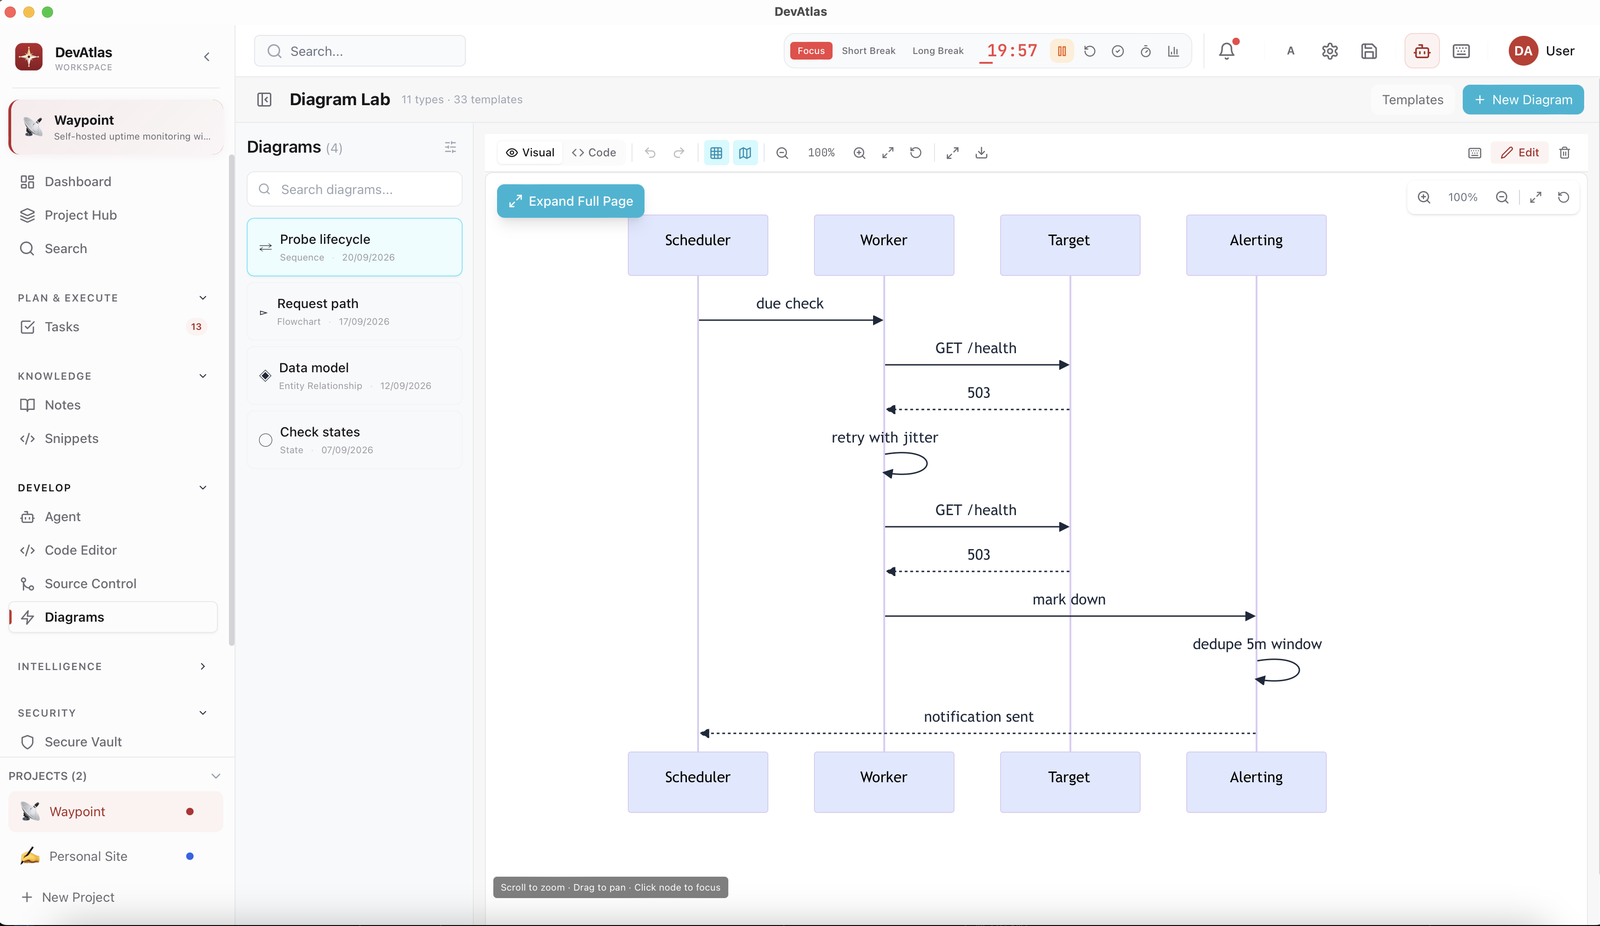Click the top Scheduler participant box
The image size is (1600, 926).
click(698, 245)
